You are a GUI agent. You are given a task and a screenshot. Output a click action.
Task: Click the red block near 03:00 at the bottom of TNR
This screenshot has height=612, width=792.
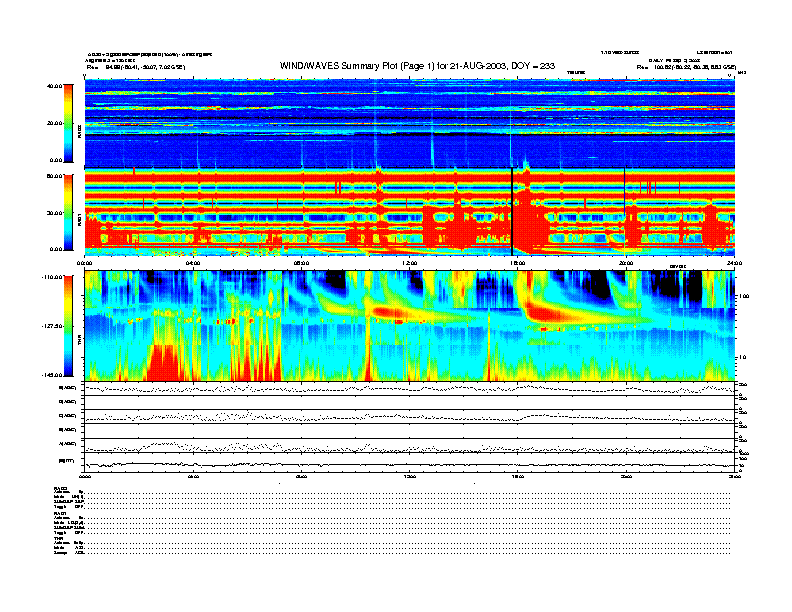(164, 362)
